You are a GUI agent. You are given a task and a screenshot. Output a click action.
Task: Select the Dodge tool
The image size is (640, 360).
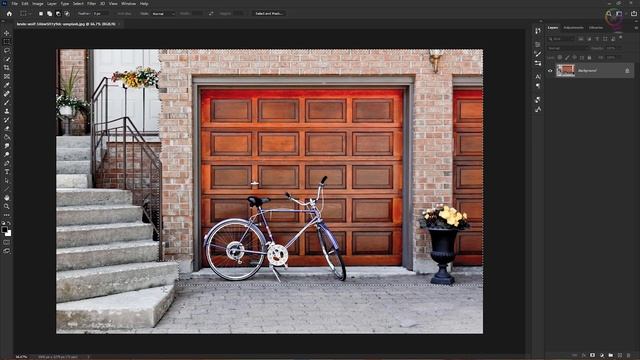tap(7, 154)
